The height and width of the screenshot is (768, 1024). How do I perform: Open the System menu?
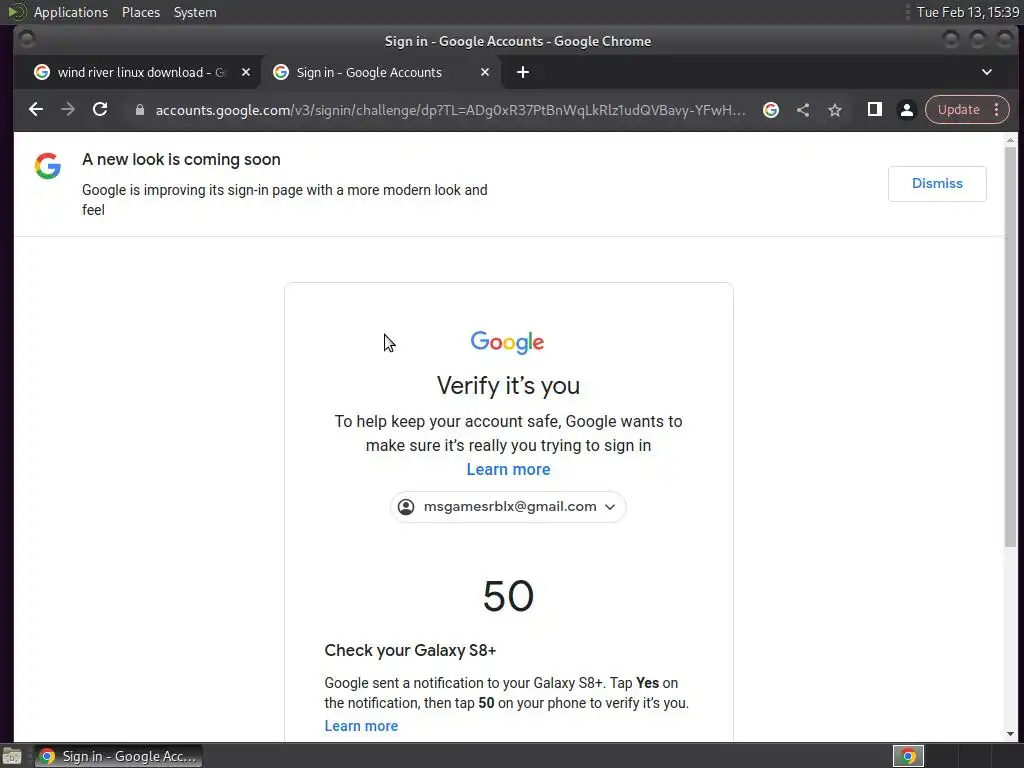195,12
